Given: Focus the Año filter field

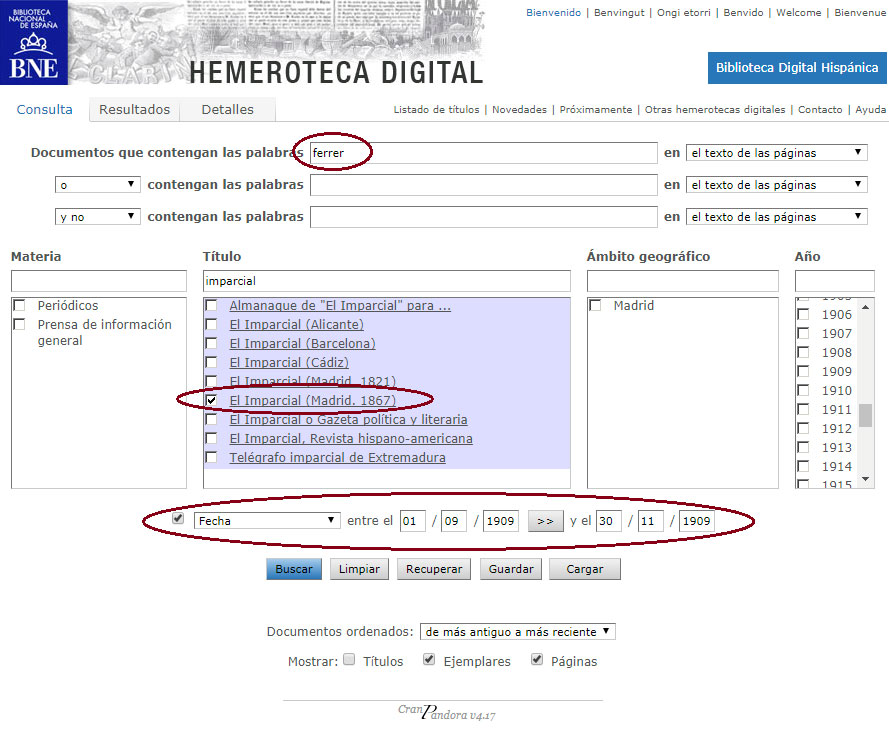Looking at the screenshot, I should 835,281.
